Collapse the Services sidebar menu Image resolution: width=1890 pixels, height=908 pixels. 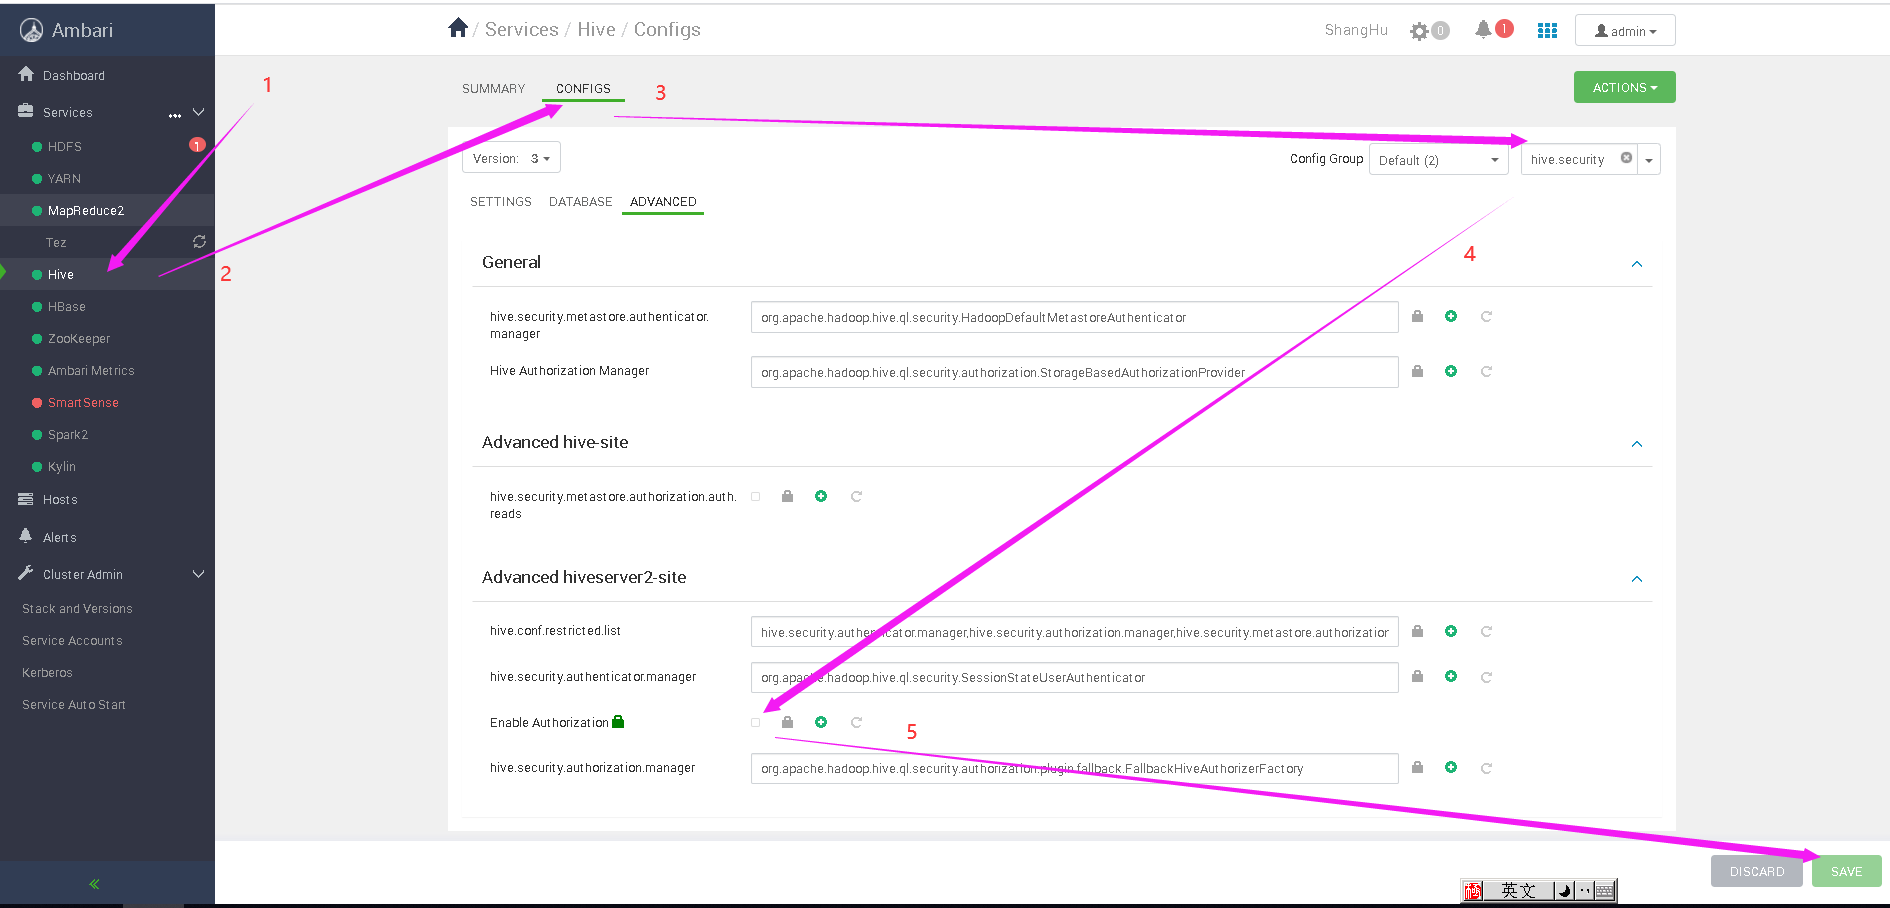coord(198,112)
